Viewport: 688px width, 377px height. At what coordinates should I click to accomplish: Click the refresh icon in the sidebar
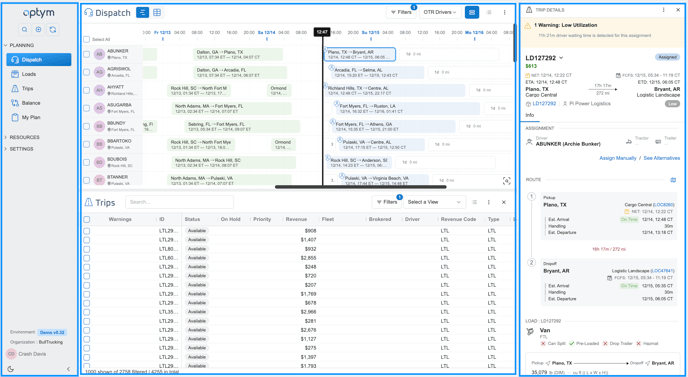tap(53, 29)
